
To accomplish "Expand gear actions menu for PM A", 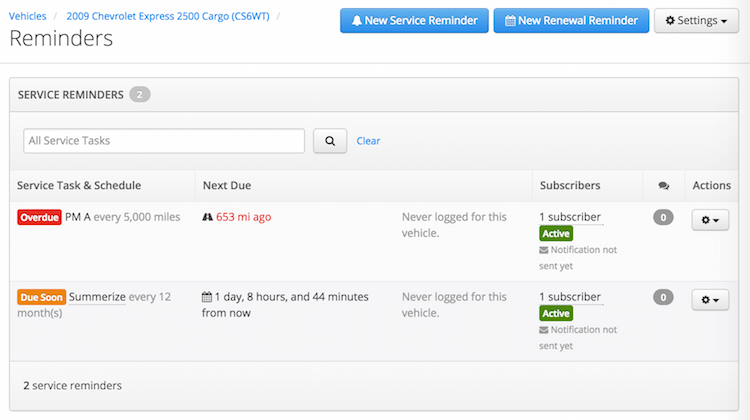I will (x=711, y=219).
